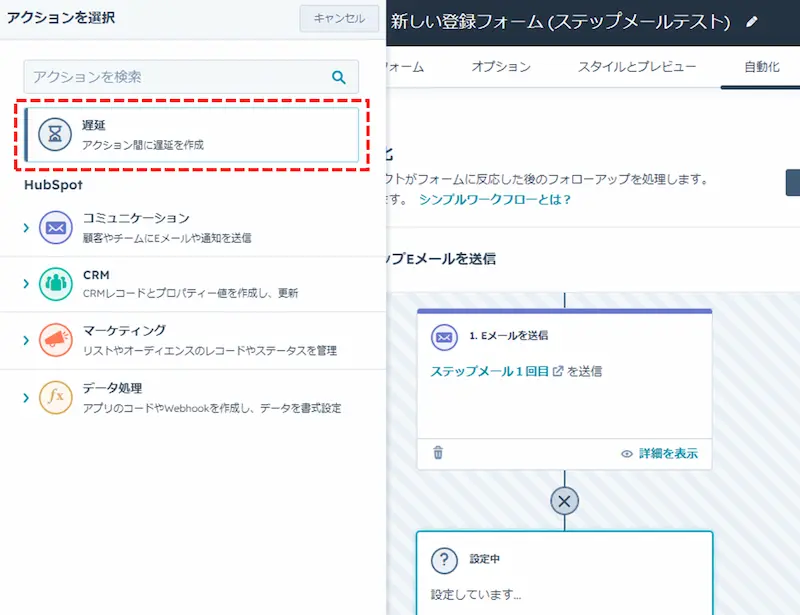Viewport: 800px width, 615px height.
Task: Expand the コミュニケーション category chevron
Action: click(26, 228)
